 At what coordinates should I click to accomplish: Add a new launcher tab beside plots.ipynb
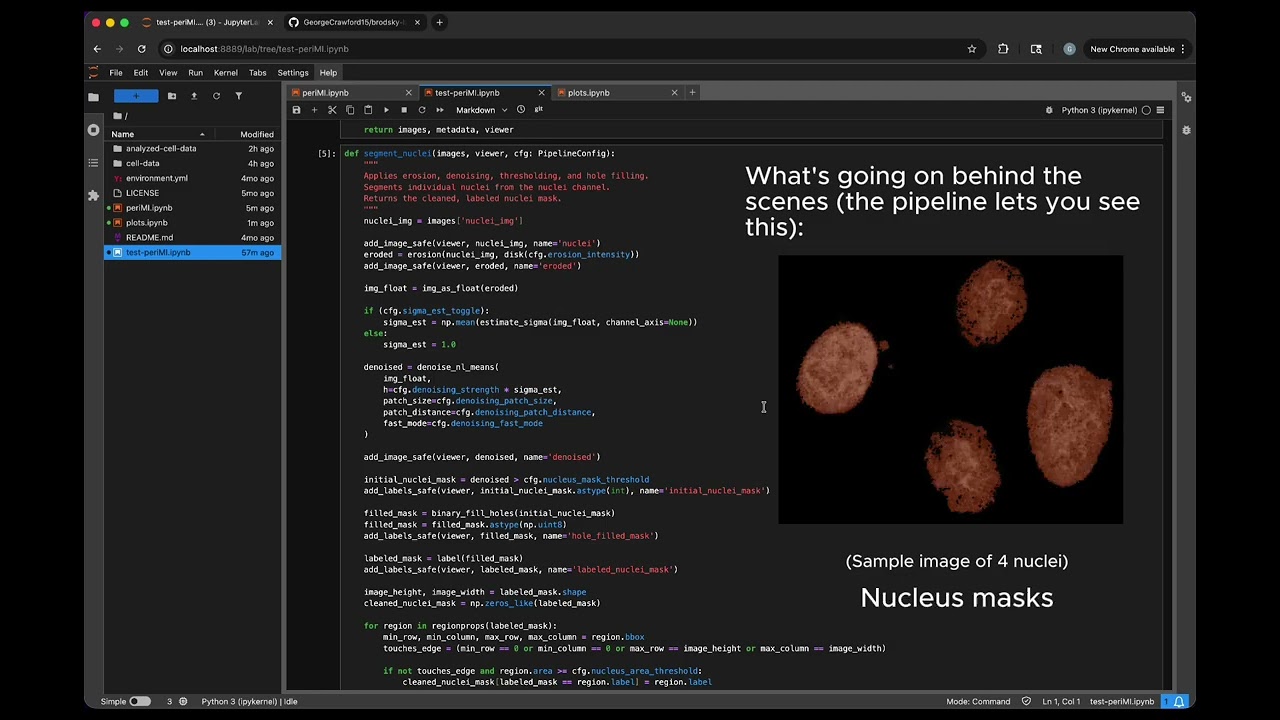click(x=692, y=93)
